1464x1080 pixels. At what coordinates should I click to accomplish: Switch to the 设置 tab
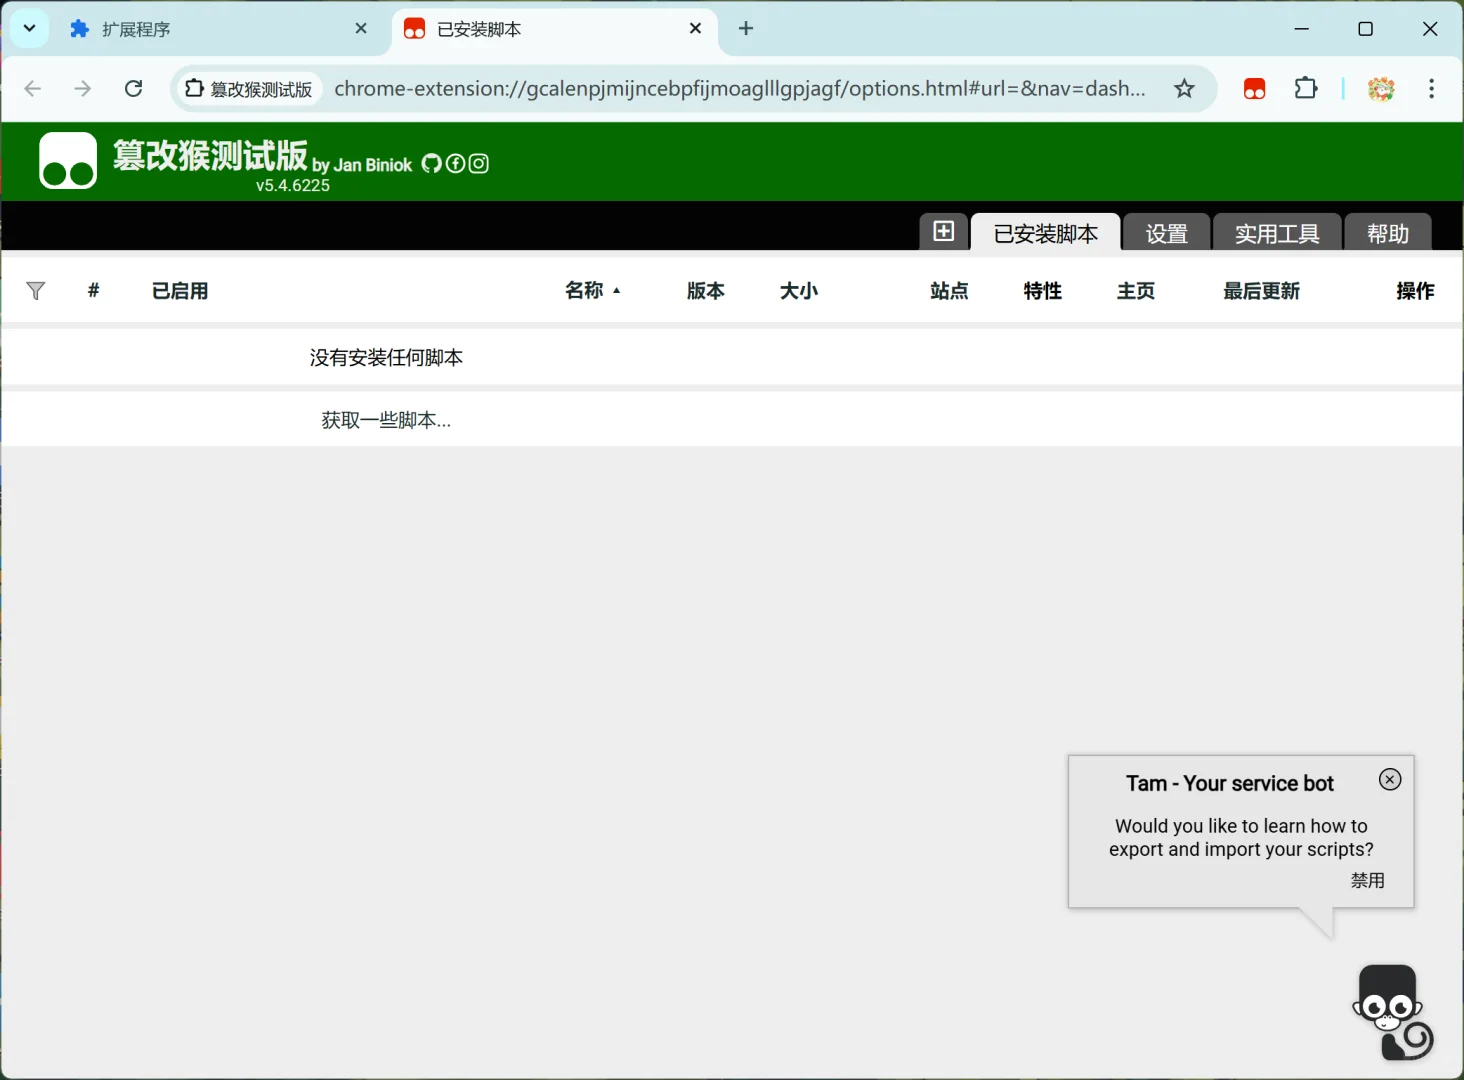1165,232
